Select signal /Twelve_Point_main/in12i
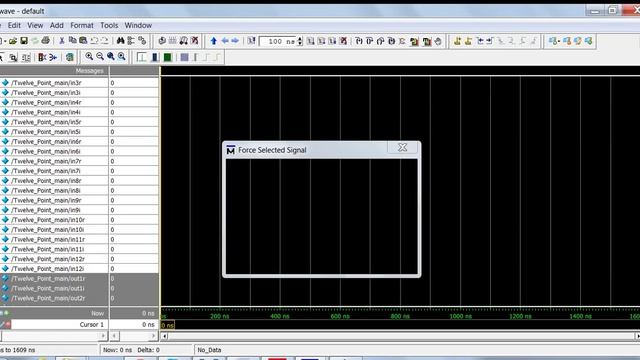 (48, 269)
